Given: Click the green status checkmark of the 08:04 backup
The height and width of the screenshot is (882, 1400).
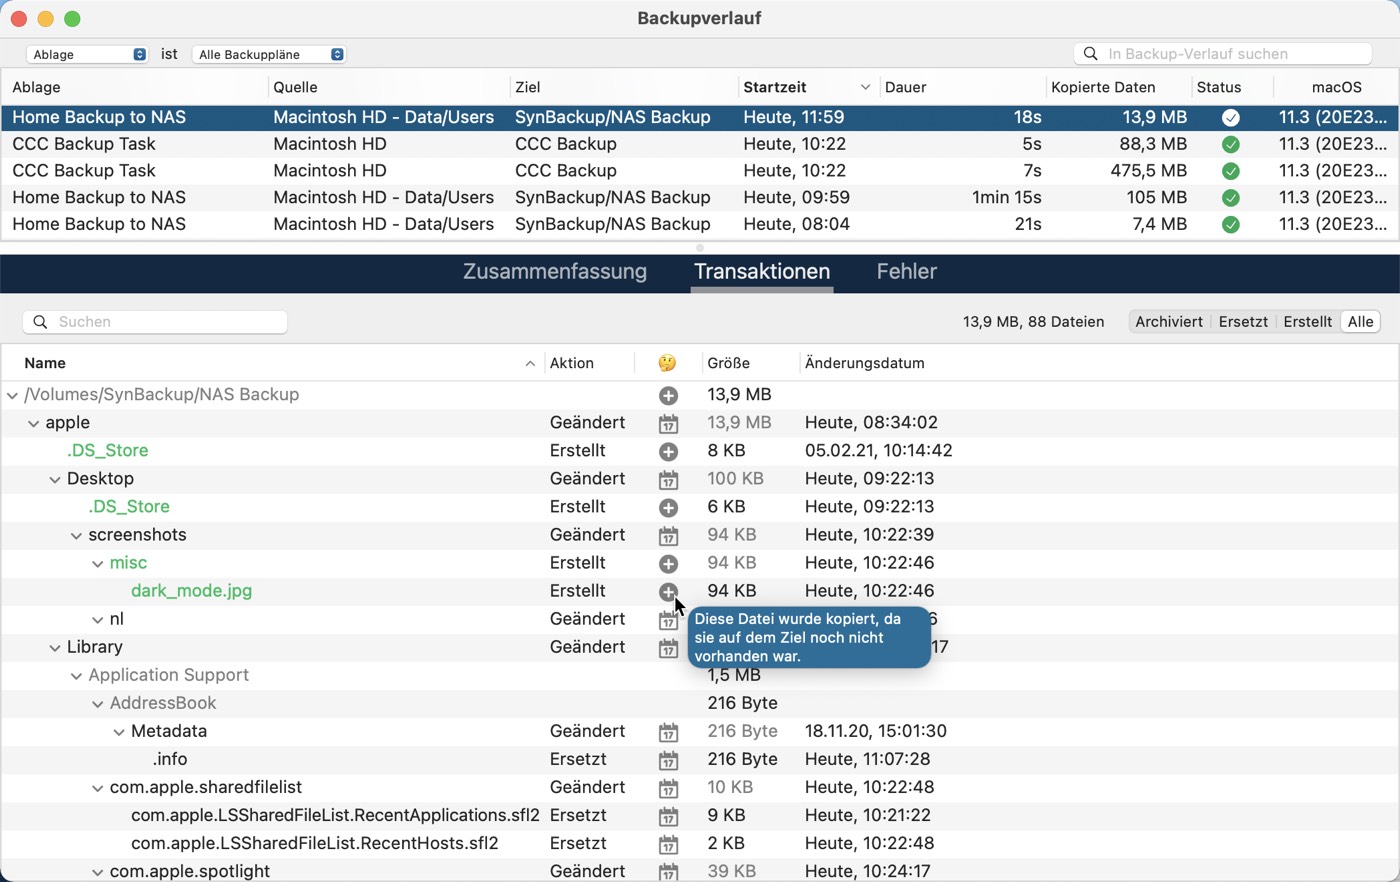Looking at the screenshot, I should click(1231, 225).
